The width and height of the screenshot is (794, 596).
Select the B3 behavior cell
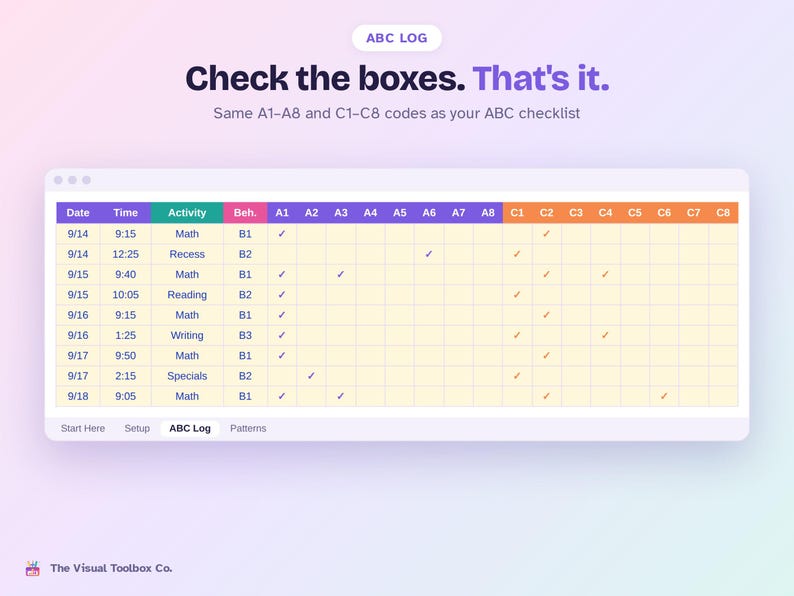point(245,335)
